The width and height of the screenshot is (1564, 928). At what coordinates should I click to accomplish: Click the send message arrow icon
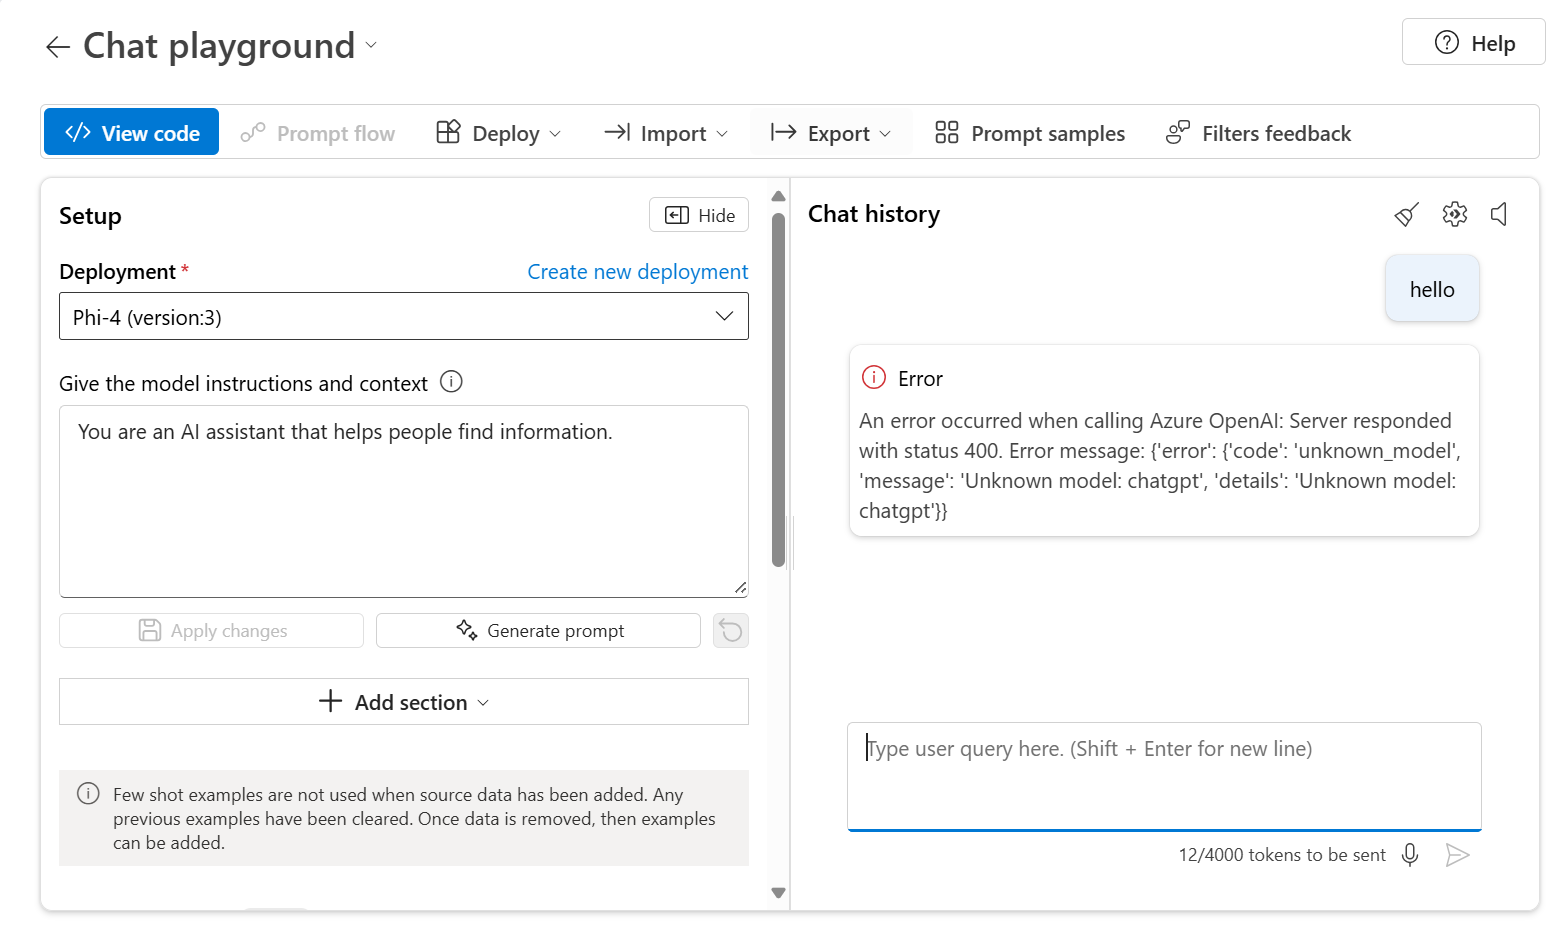click(x=1458, y=854)
